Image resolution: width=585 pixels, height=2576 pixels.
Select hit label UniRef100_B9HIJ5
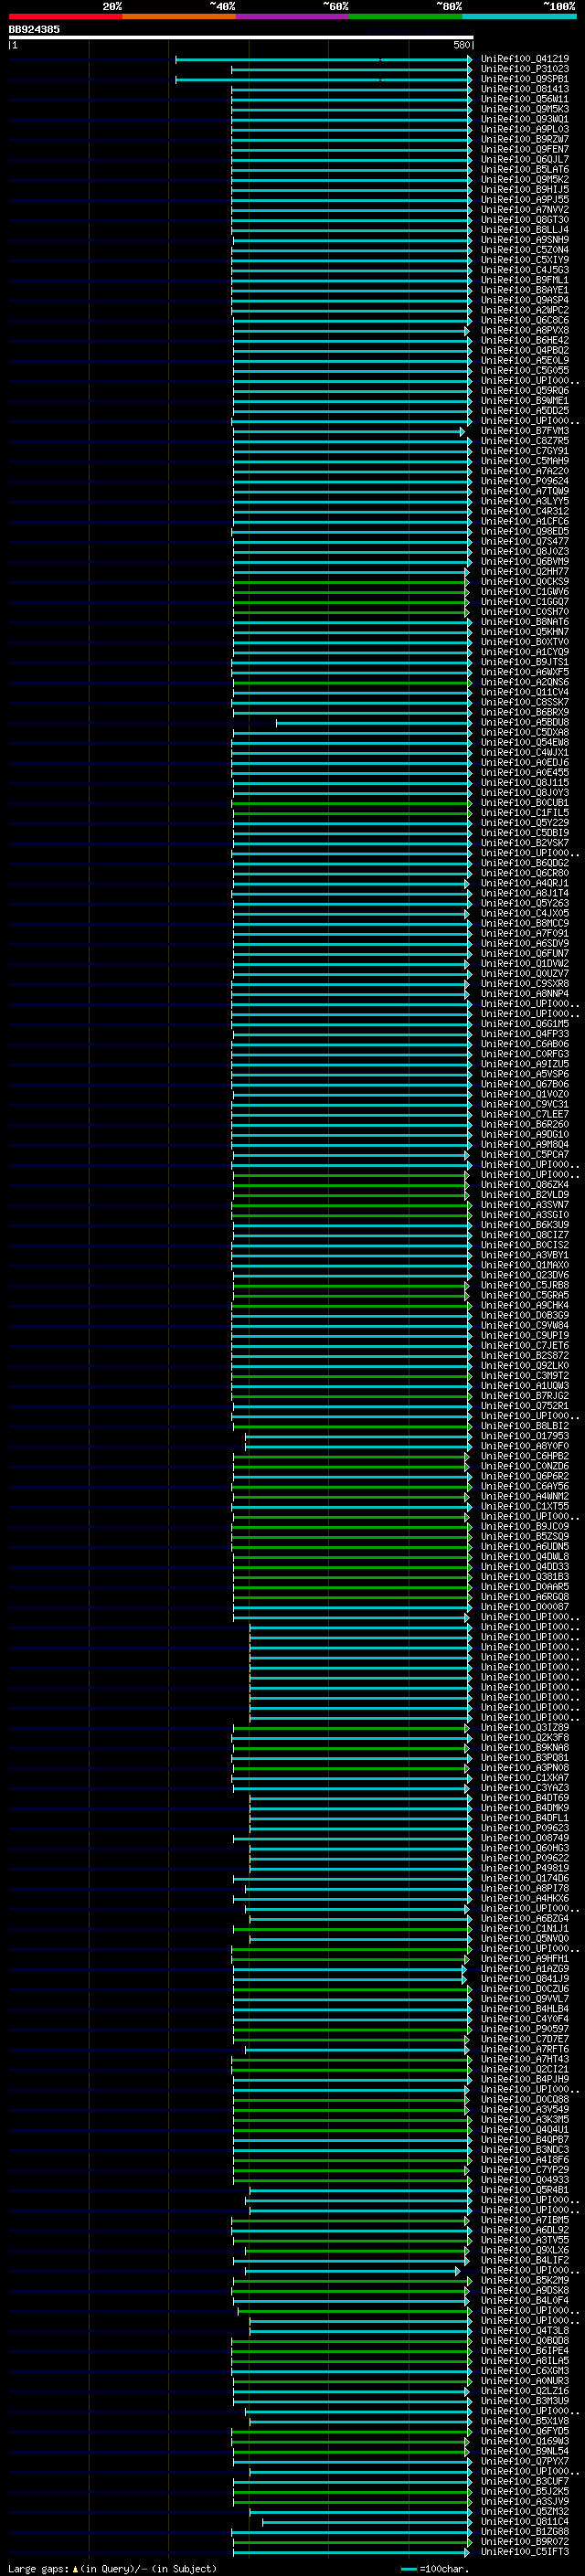pos(524,189)
